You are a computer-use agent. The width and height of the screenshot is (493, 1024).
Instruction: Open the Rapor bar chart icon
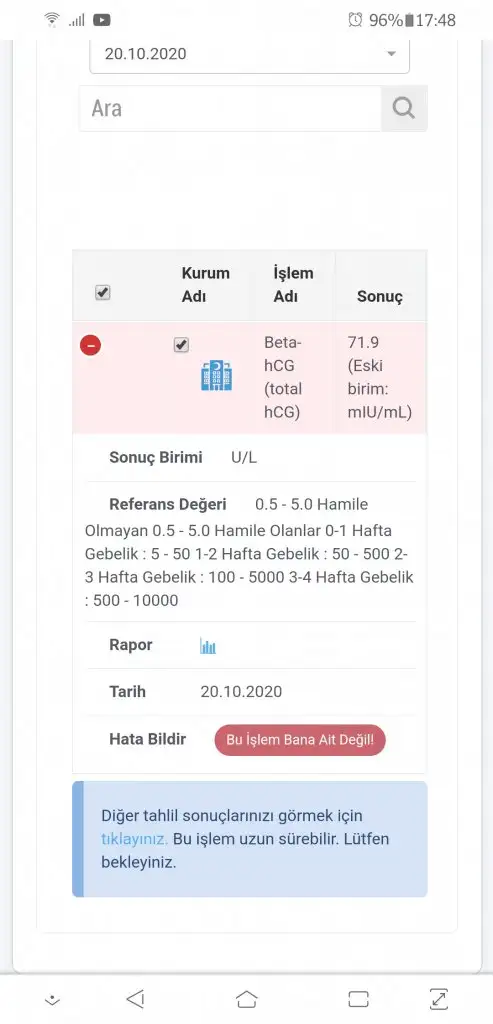(208, 647)
